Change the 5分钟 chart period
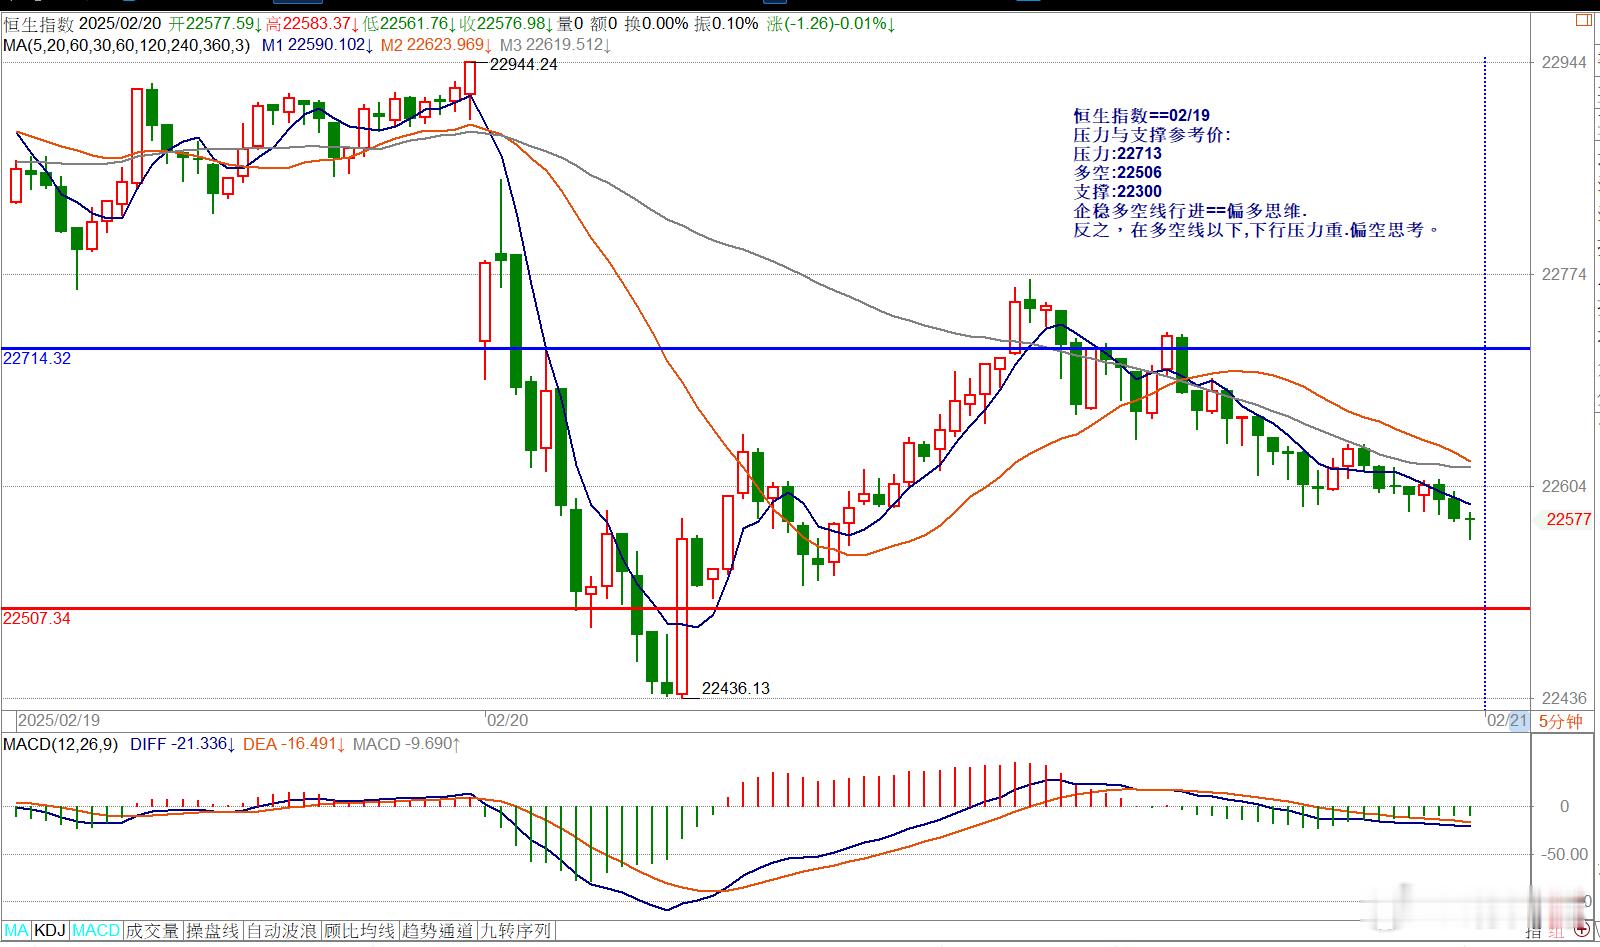Viewport: 1600px width, 947px height. pos(1560,721)
